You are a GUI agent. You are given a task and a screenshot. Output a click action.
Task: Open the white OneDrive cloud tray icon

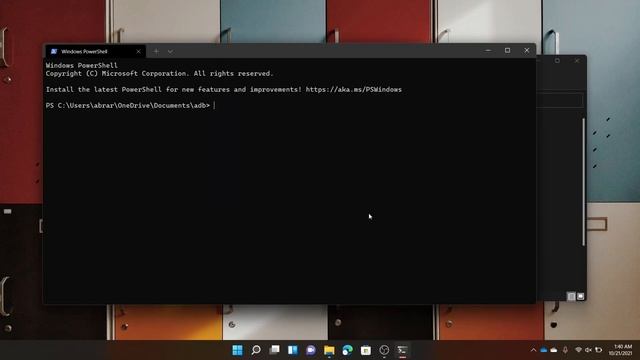[554, 350]
